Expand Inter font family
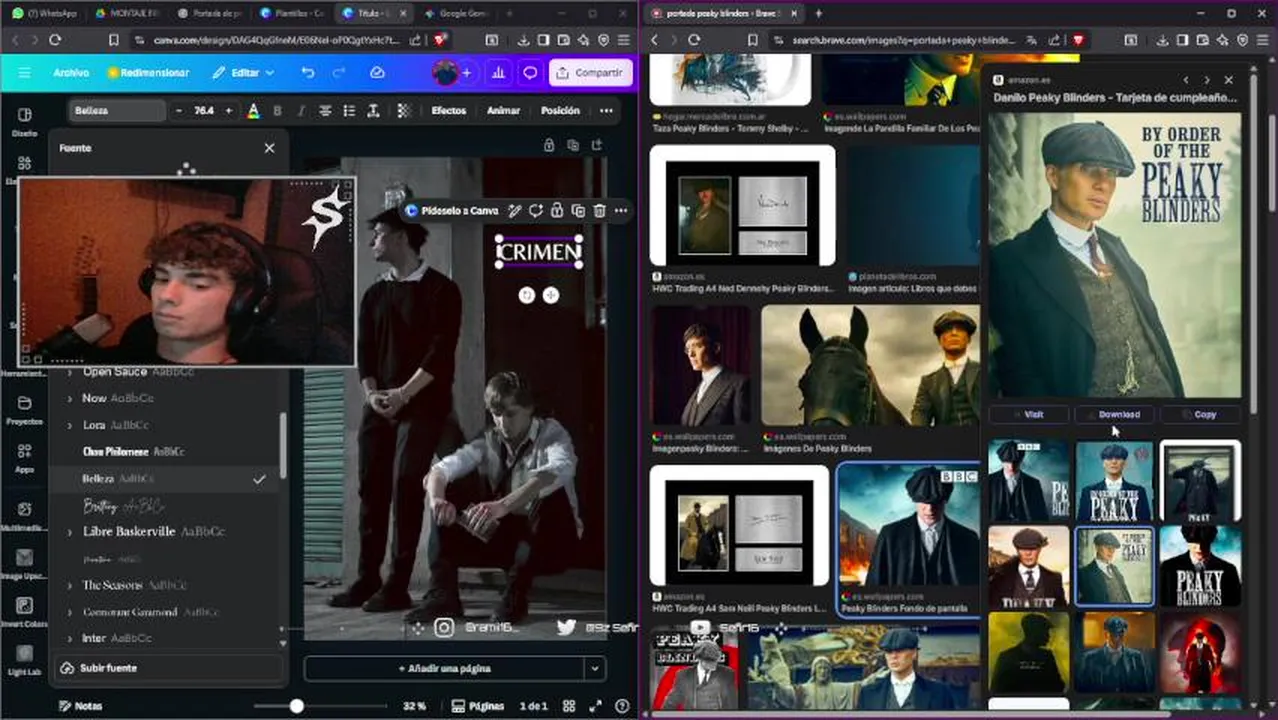1278x720 pixels. click(x=69, y=638)
